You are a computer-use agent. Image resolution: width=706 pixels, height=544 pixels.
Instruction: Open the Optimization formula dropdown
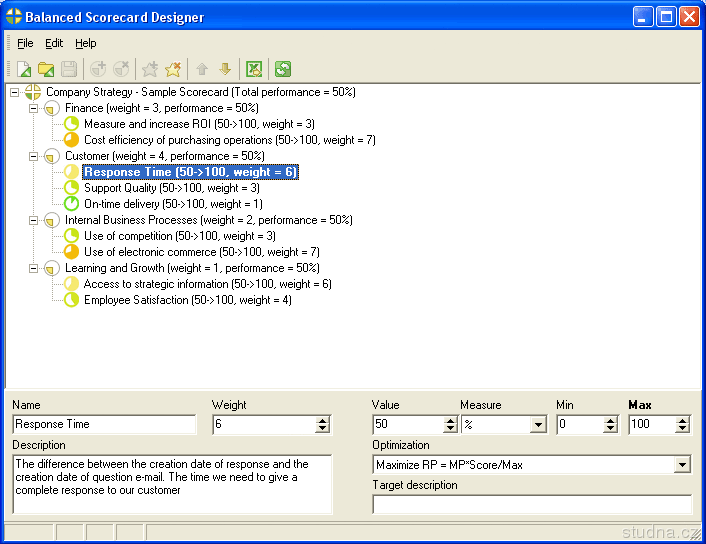point(682,464)
